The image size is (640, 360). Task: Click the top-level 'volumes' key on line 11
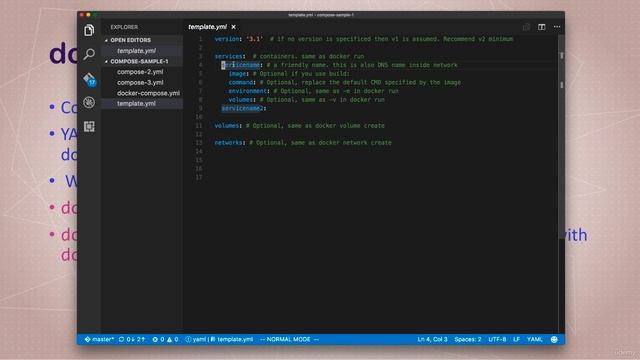coord(227,126)
